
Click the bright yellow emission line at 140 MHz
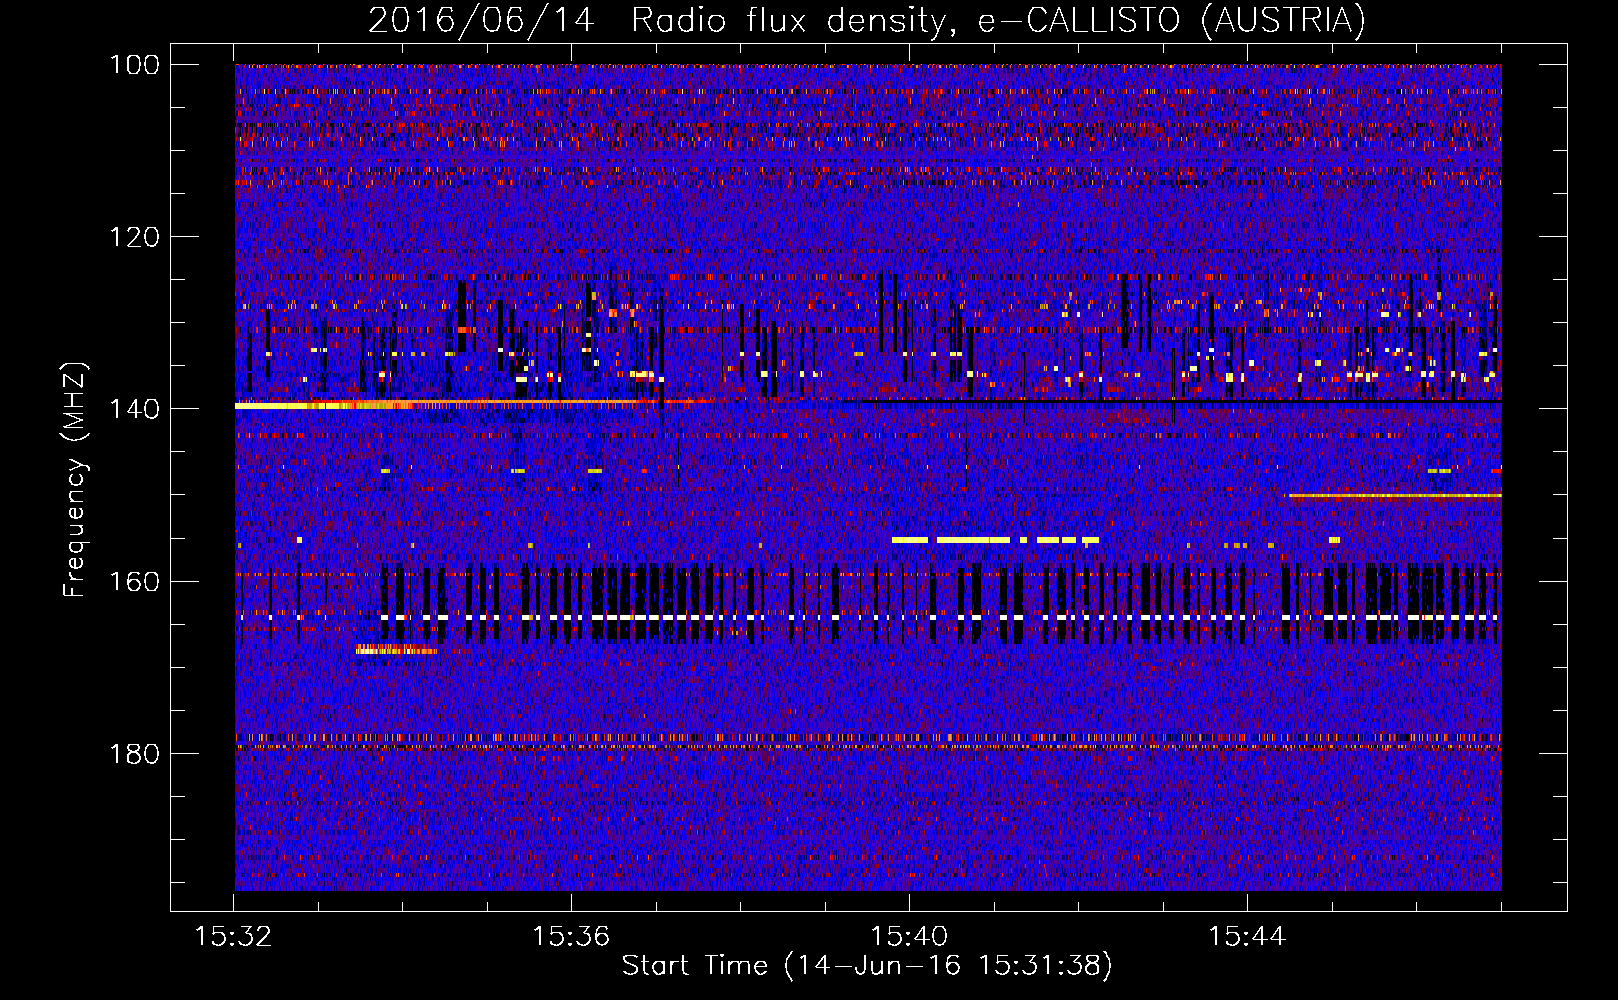point(322,406)
